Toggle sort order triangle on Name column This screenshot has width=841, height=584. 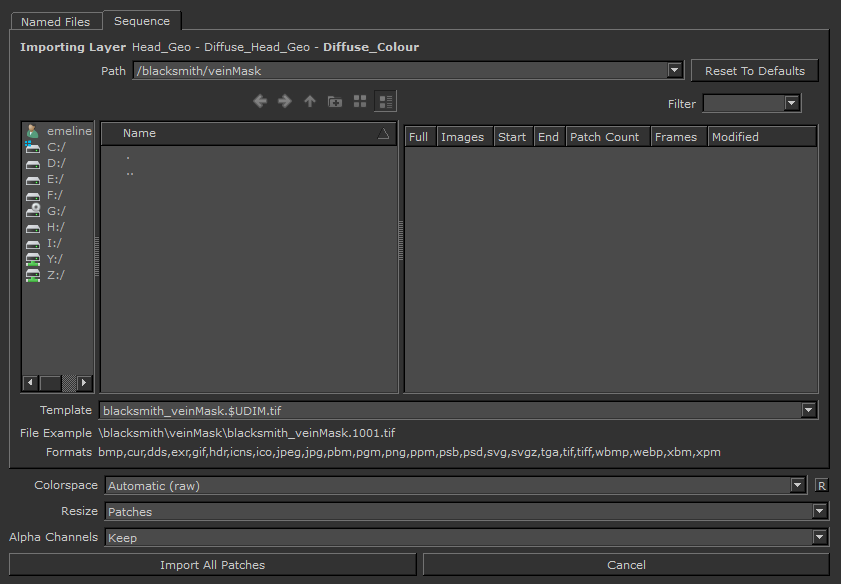coord(383,134)
